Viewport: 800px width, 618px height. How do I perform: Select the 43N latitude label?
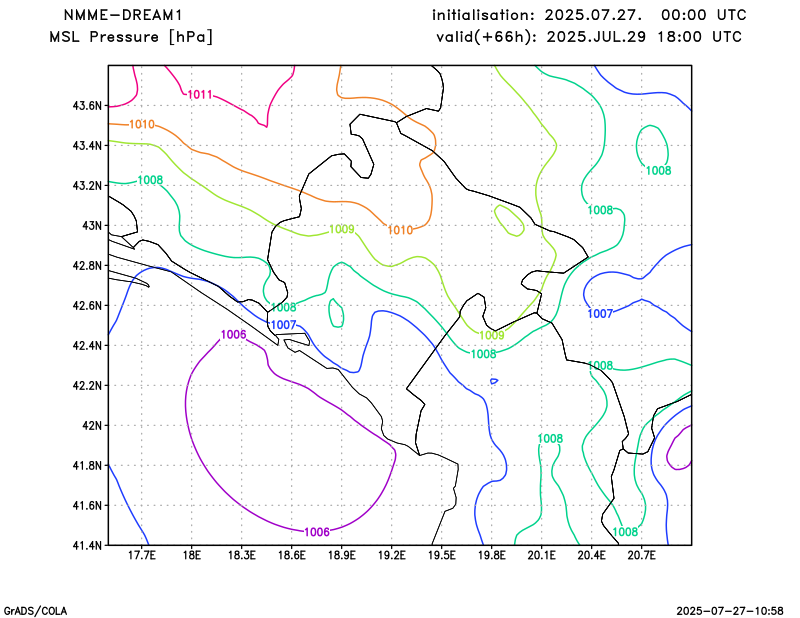(92, 226)
